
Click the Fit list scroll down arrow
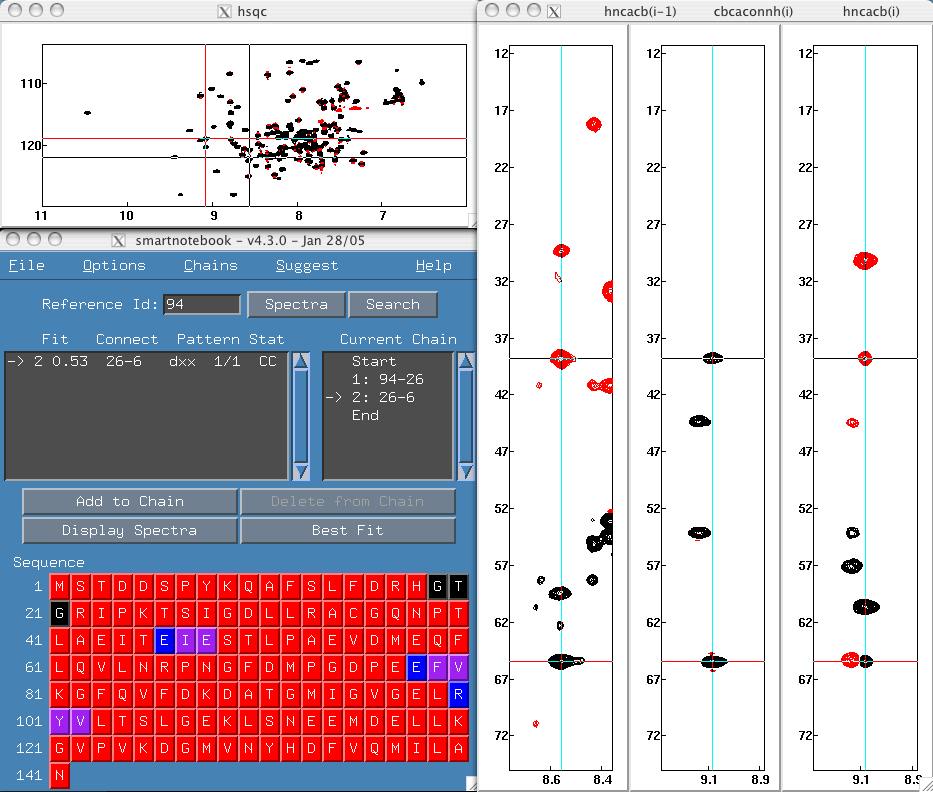coord(300,471)
